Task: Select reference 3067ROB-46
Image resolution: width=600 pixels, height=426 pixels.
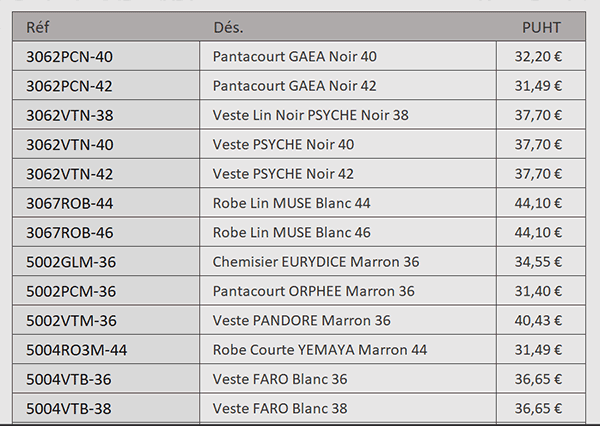Action: point(70,233)
